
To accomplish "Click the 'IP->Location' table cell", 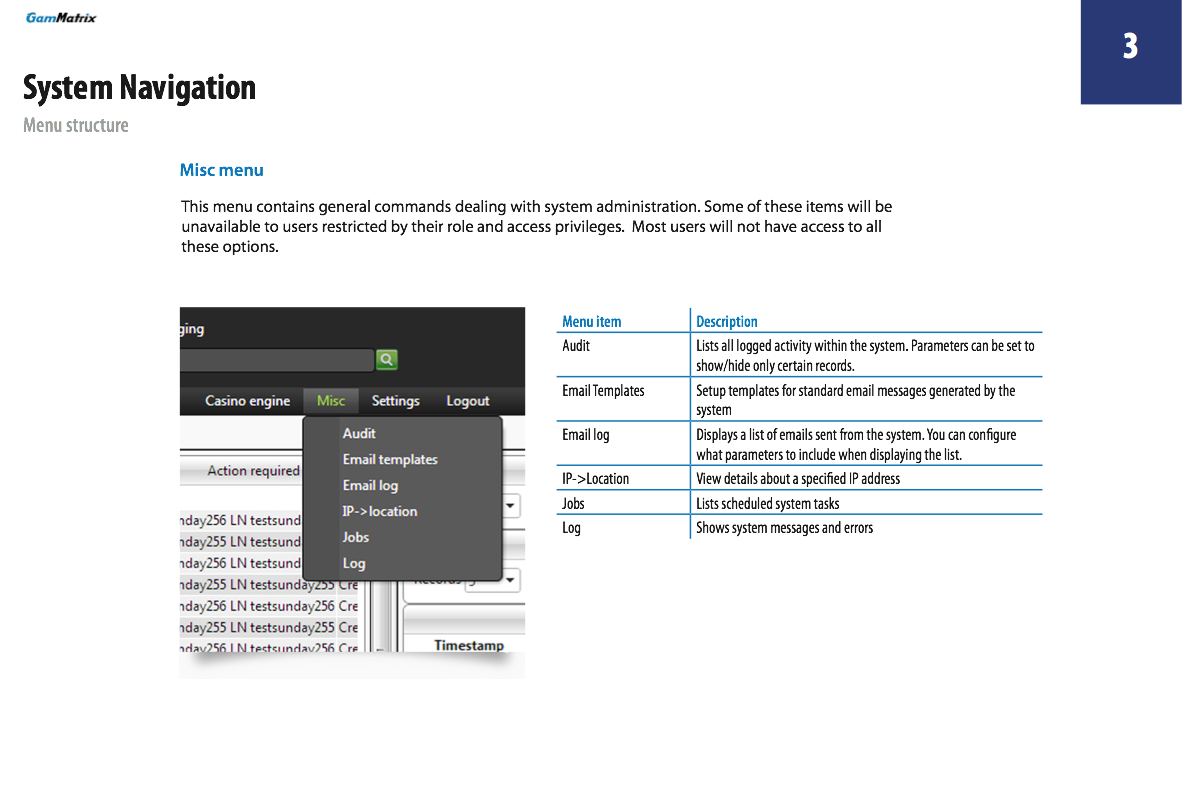I will [x=595, y=479].
